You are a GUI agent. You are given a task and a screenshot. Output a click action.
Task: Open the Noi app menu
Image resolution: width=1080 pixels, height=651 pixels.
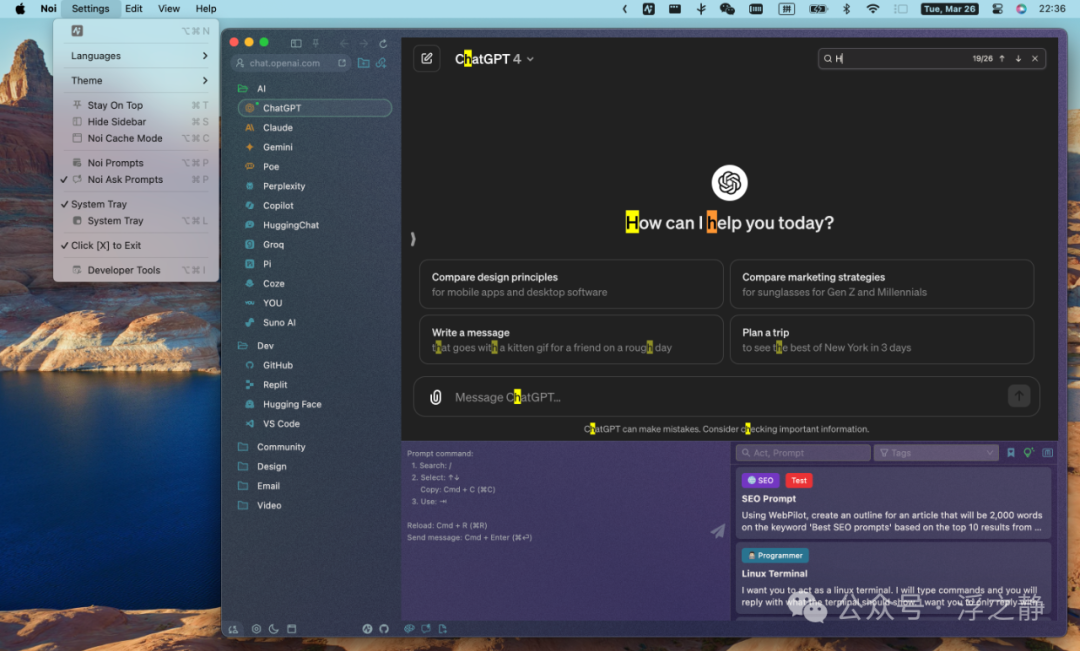click(x=48, y=8)
